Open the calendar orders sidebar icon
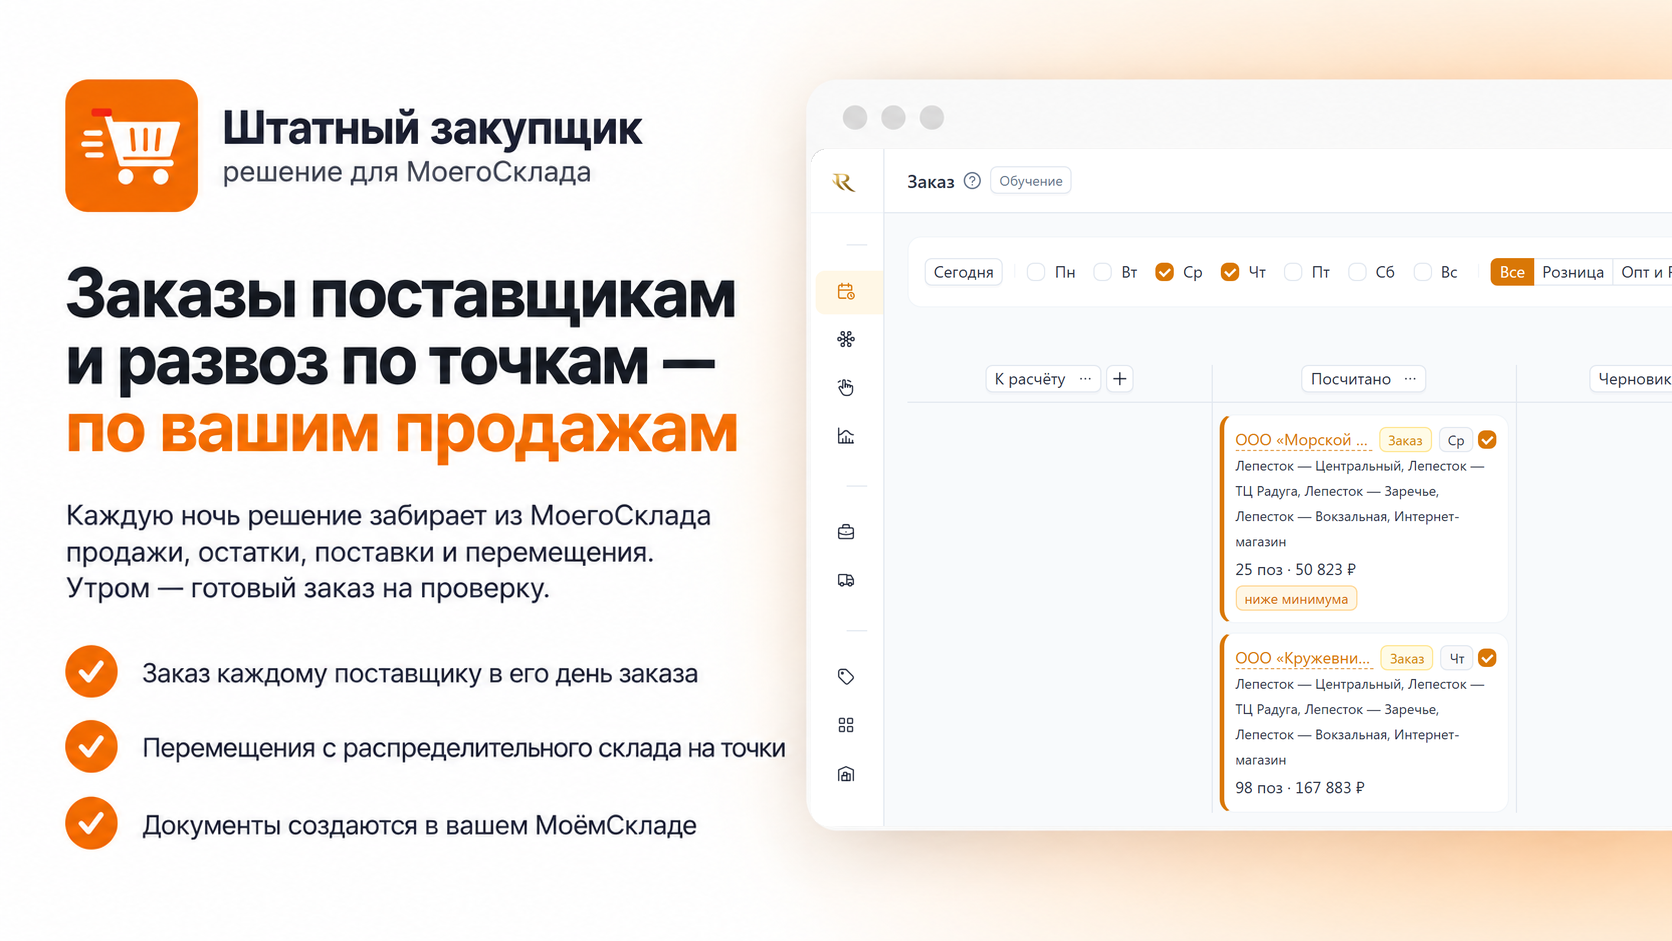This screenshot has width=1672, height=941. tap(846, 292)
